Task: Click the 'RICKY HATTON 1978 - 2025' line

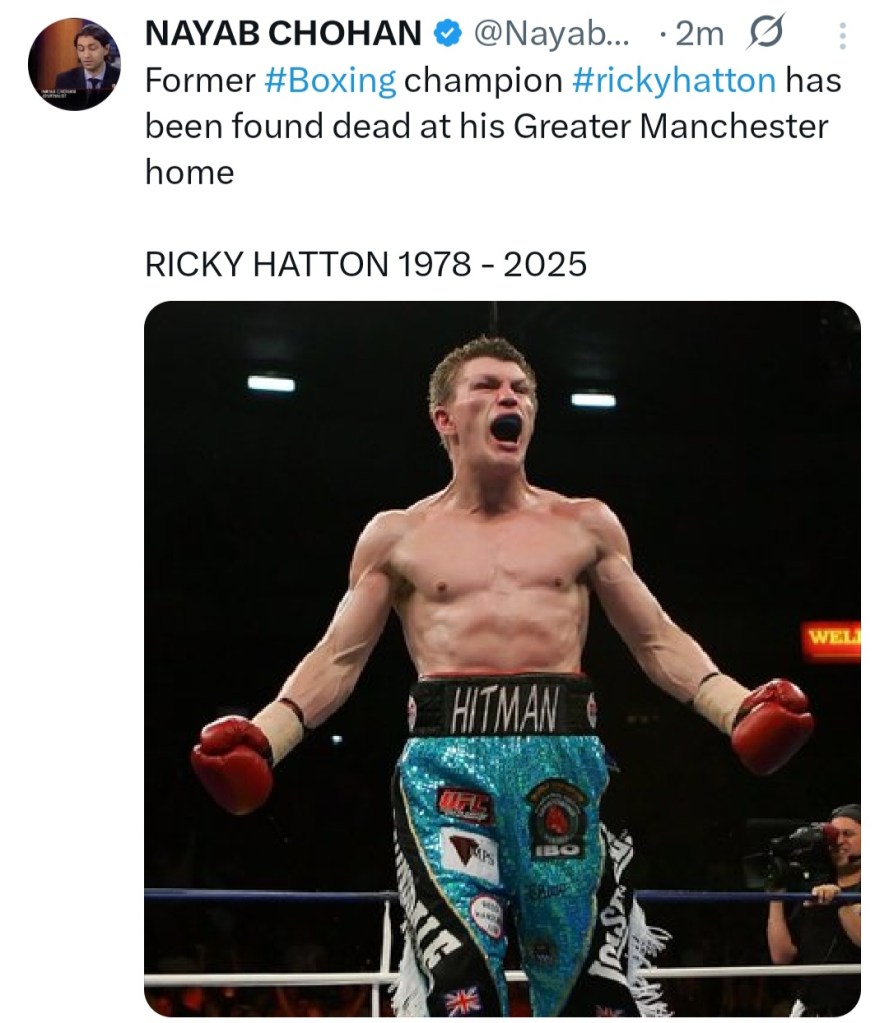Action: (x=366, y=264)
